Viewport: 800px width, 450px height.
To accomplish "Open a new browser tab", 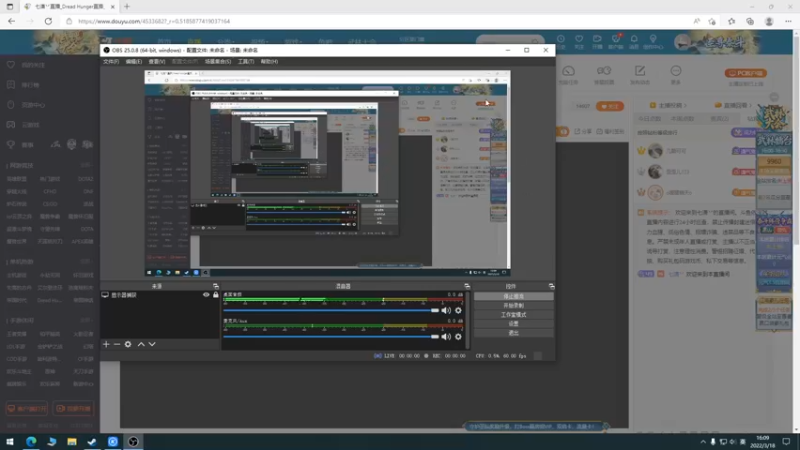I will coord(127,7).
